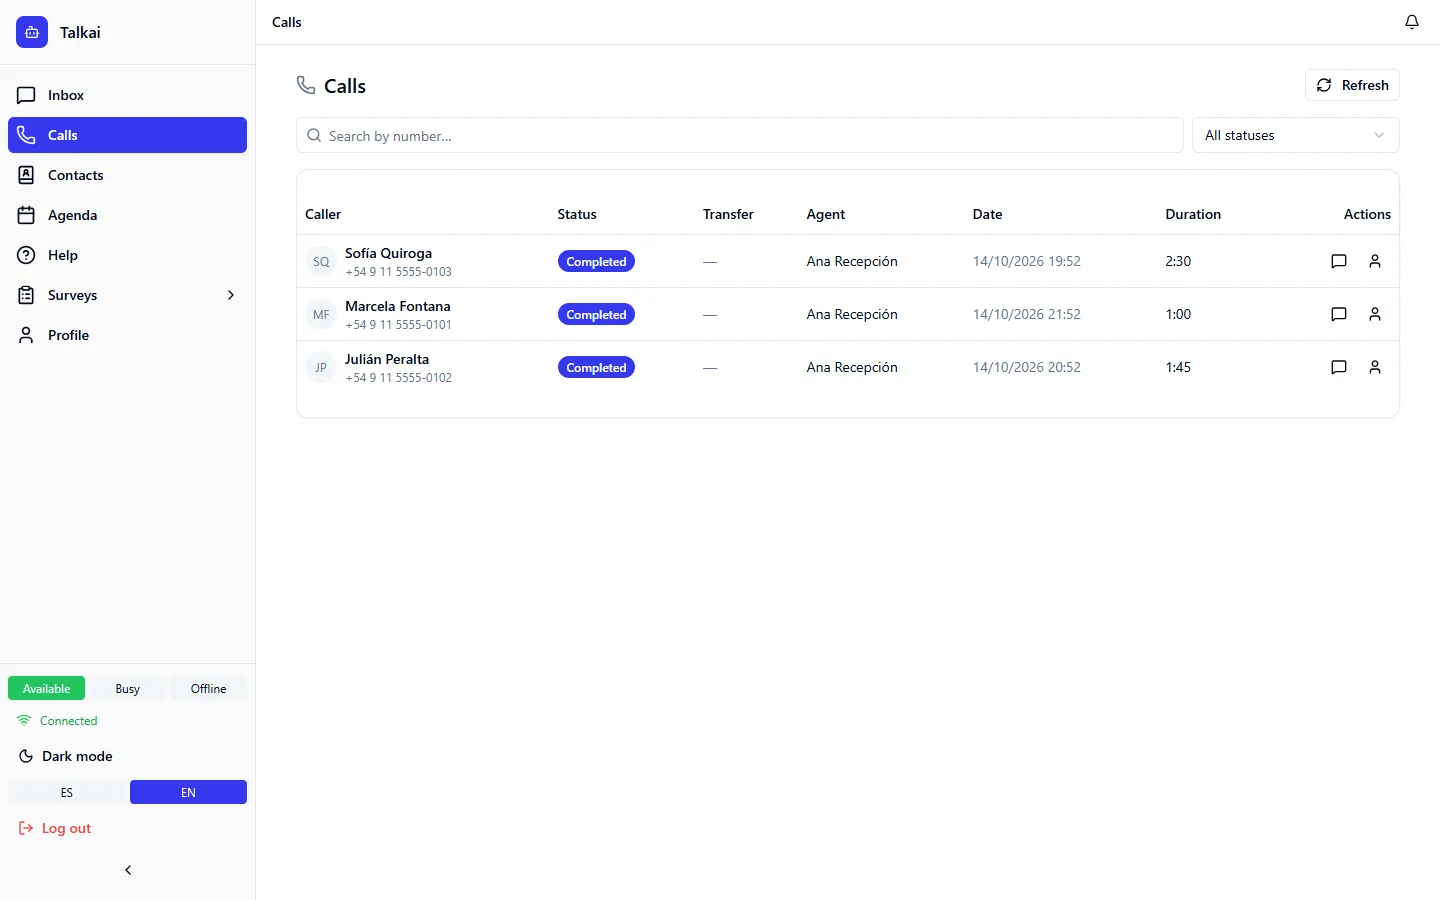Collapse the sidebar with the arrow
The image size is (1440, 900).
pos(128,870)
